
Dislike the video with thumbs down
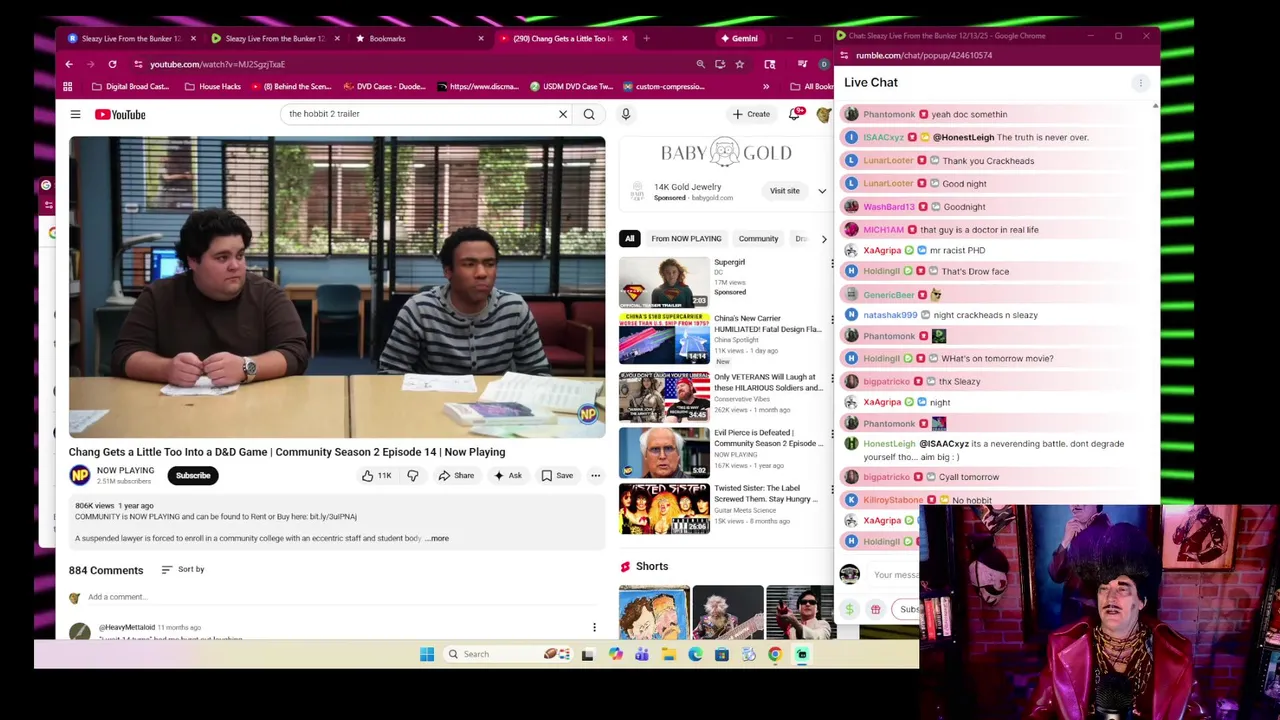[412, 476]
